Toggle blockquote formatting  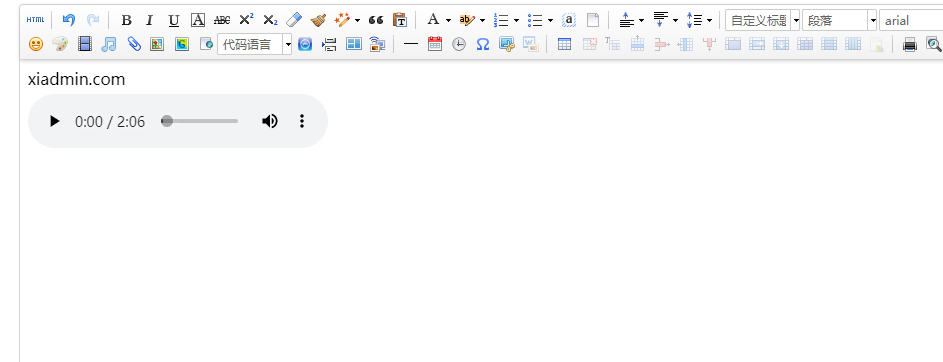coord(376,20)
